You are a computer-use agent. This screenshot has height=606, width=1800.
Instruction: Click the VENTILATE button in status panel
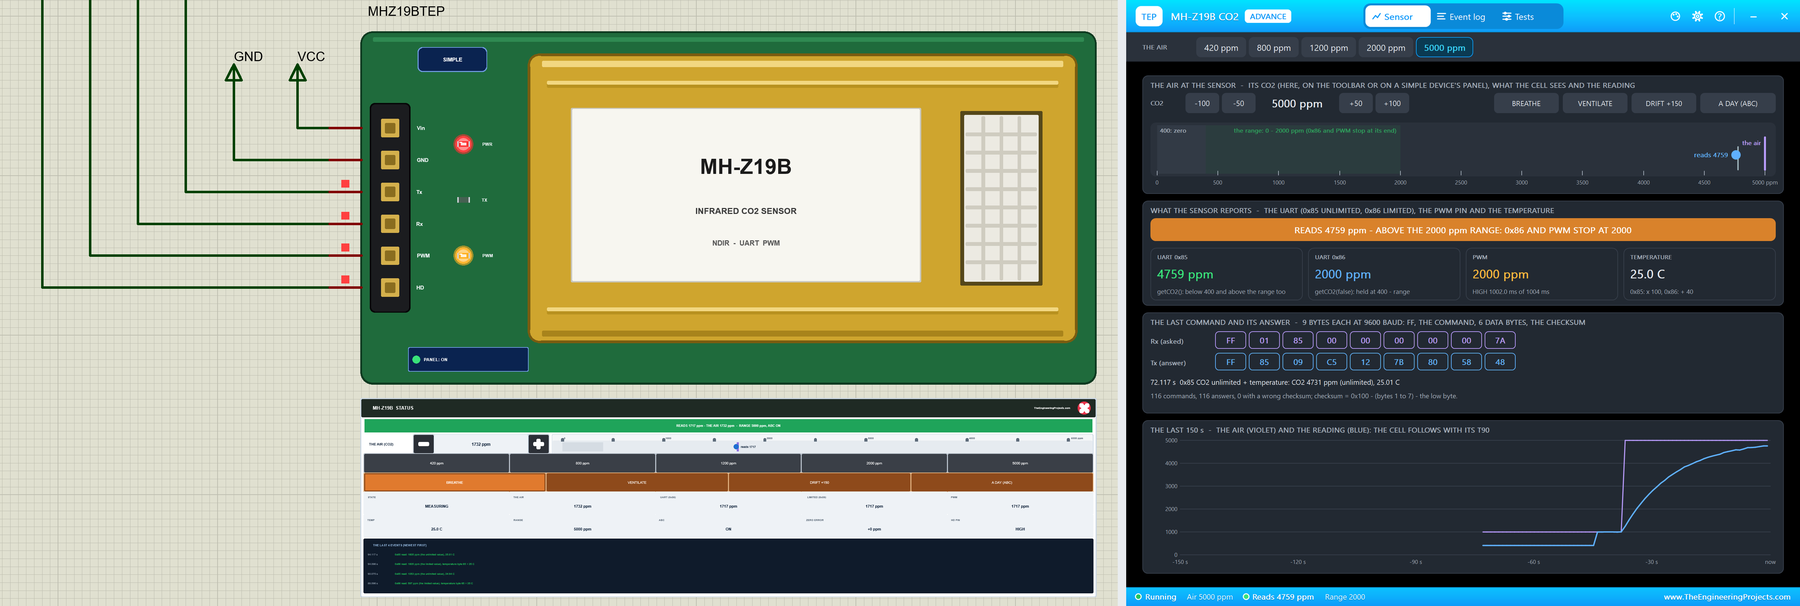[637, 482]
